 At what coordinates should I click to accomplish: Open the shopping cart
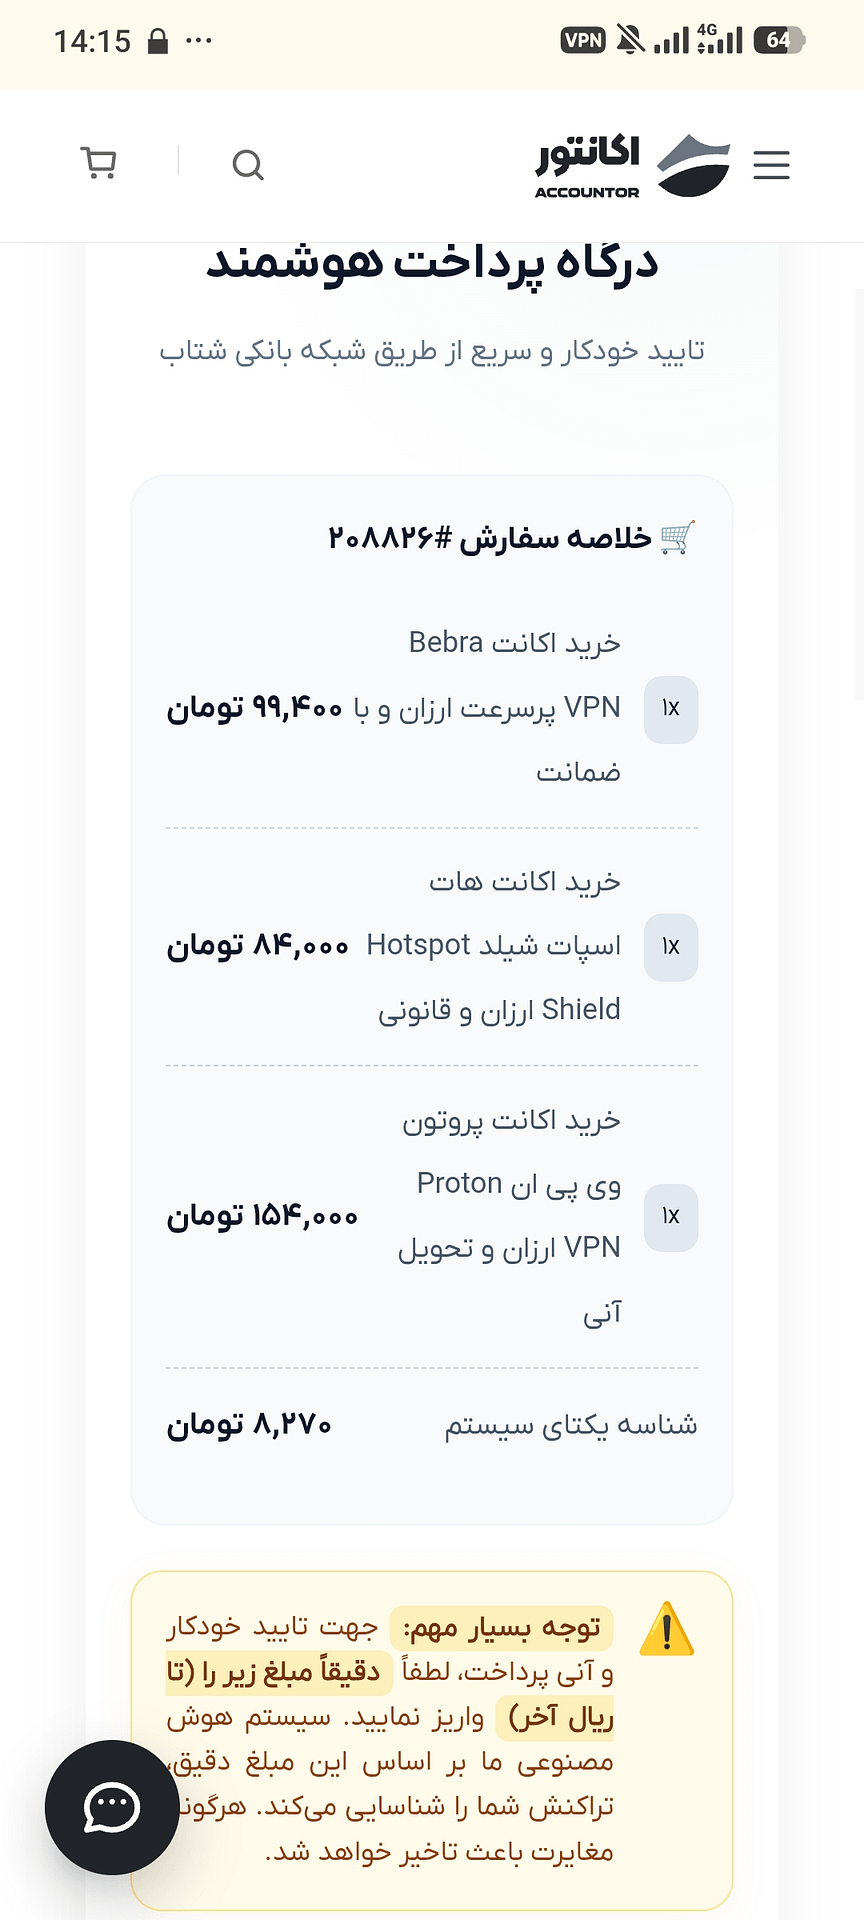tap(99, 163)
